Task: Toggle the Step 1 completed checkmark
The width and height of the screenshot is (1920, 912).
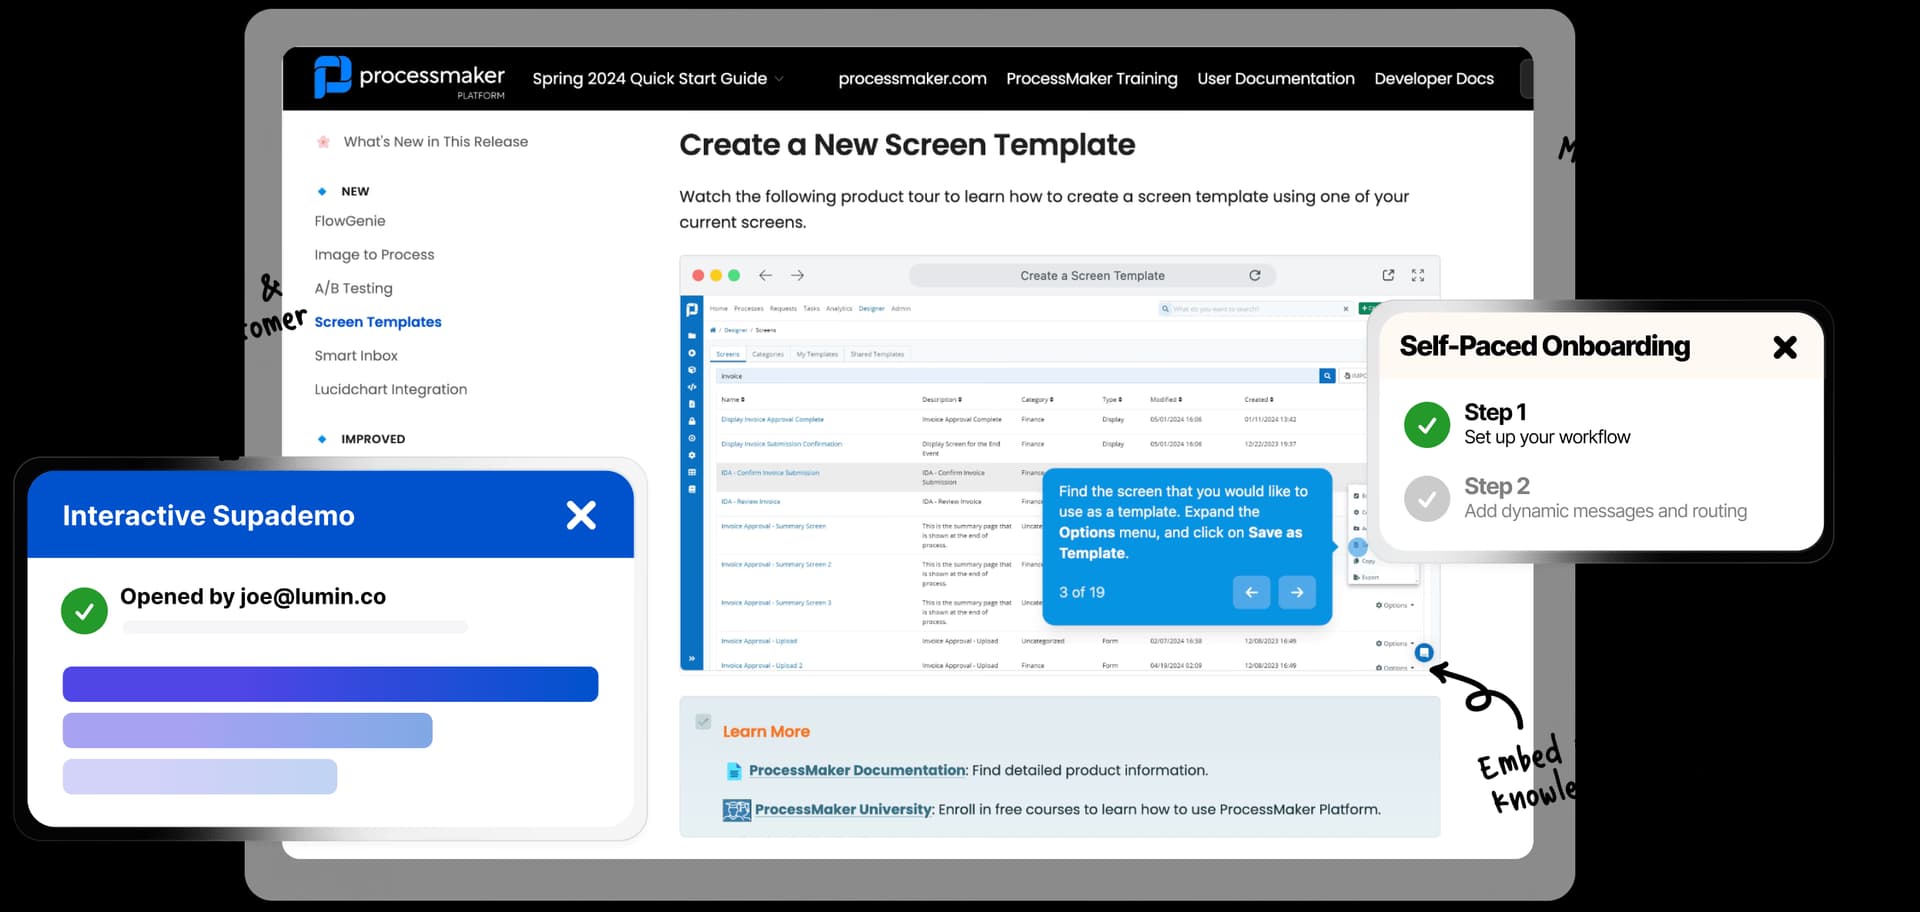Action: tap(1427, 425)
